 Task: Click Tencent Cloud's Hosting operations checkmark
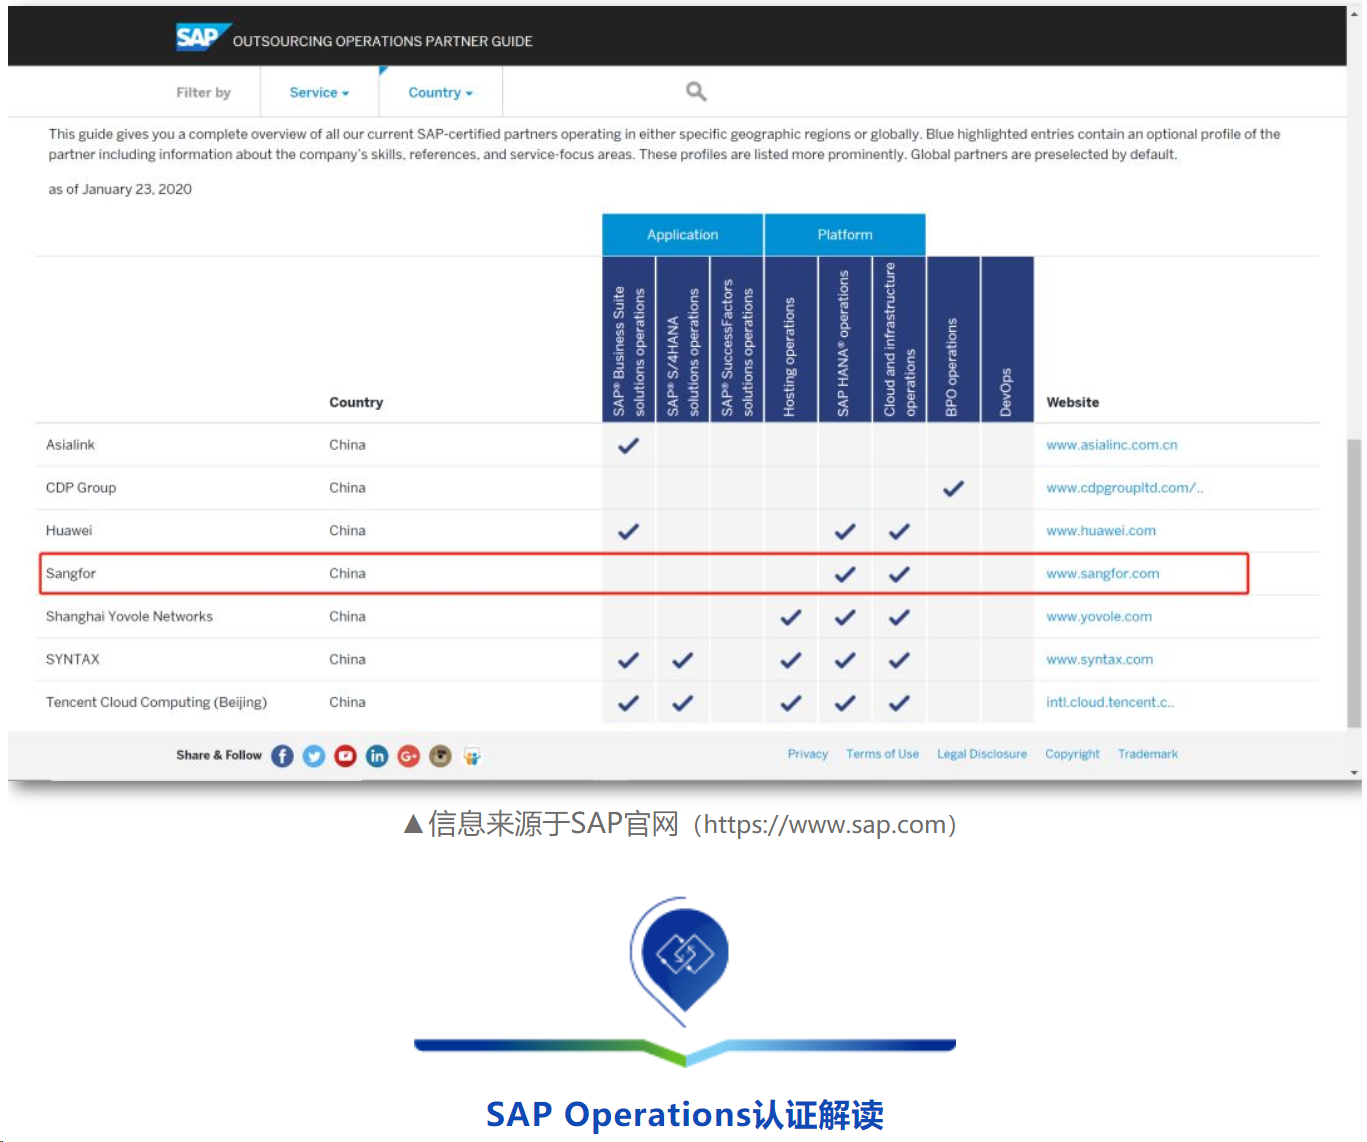click(791, 704)
